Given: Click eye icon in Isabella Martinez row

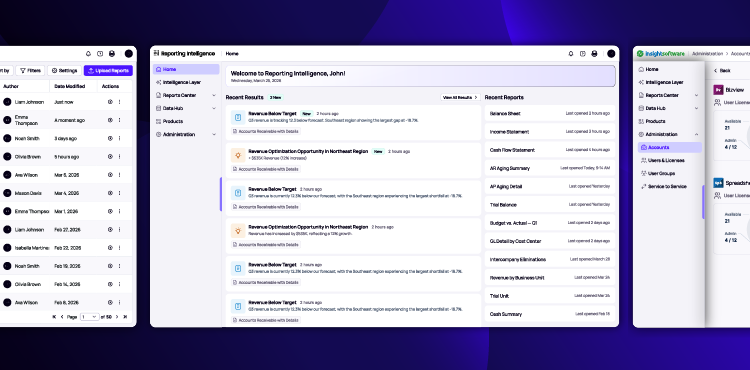Looking at the screenshot, I should pyautogui.click(x=110, y=248).
